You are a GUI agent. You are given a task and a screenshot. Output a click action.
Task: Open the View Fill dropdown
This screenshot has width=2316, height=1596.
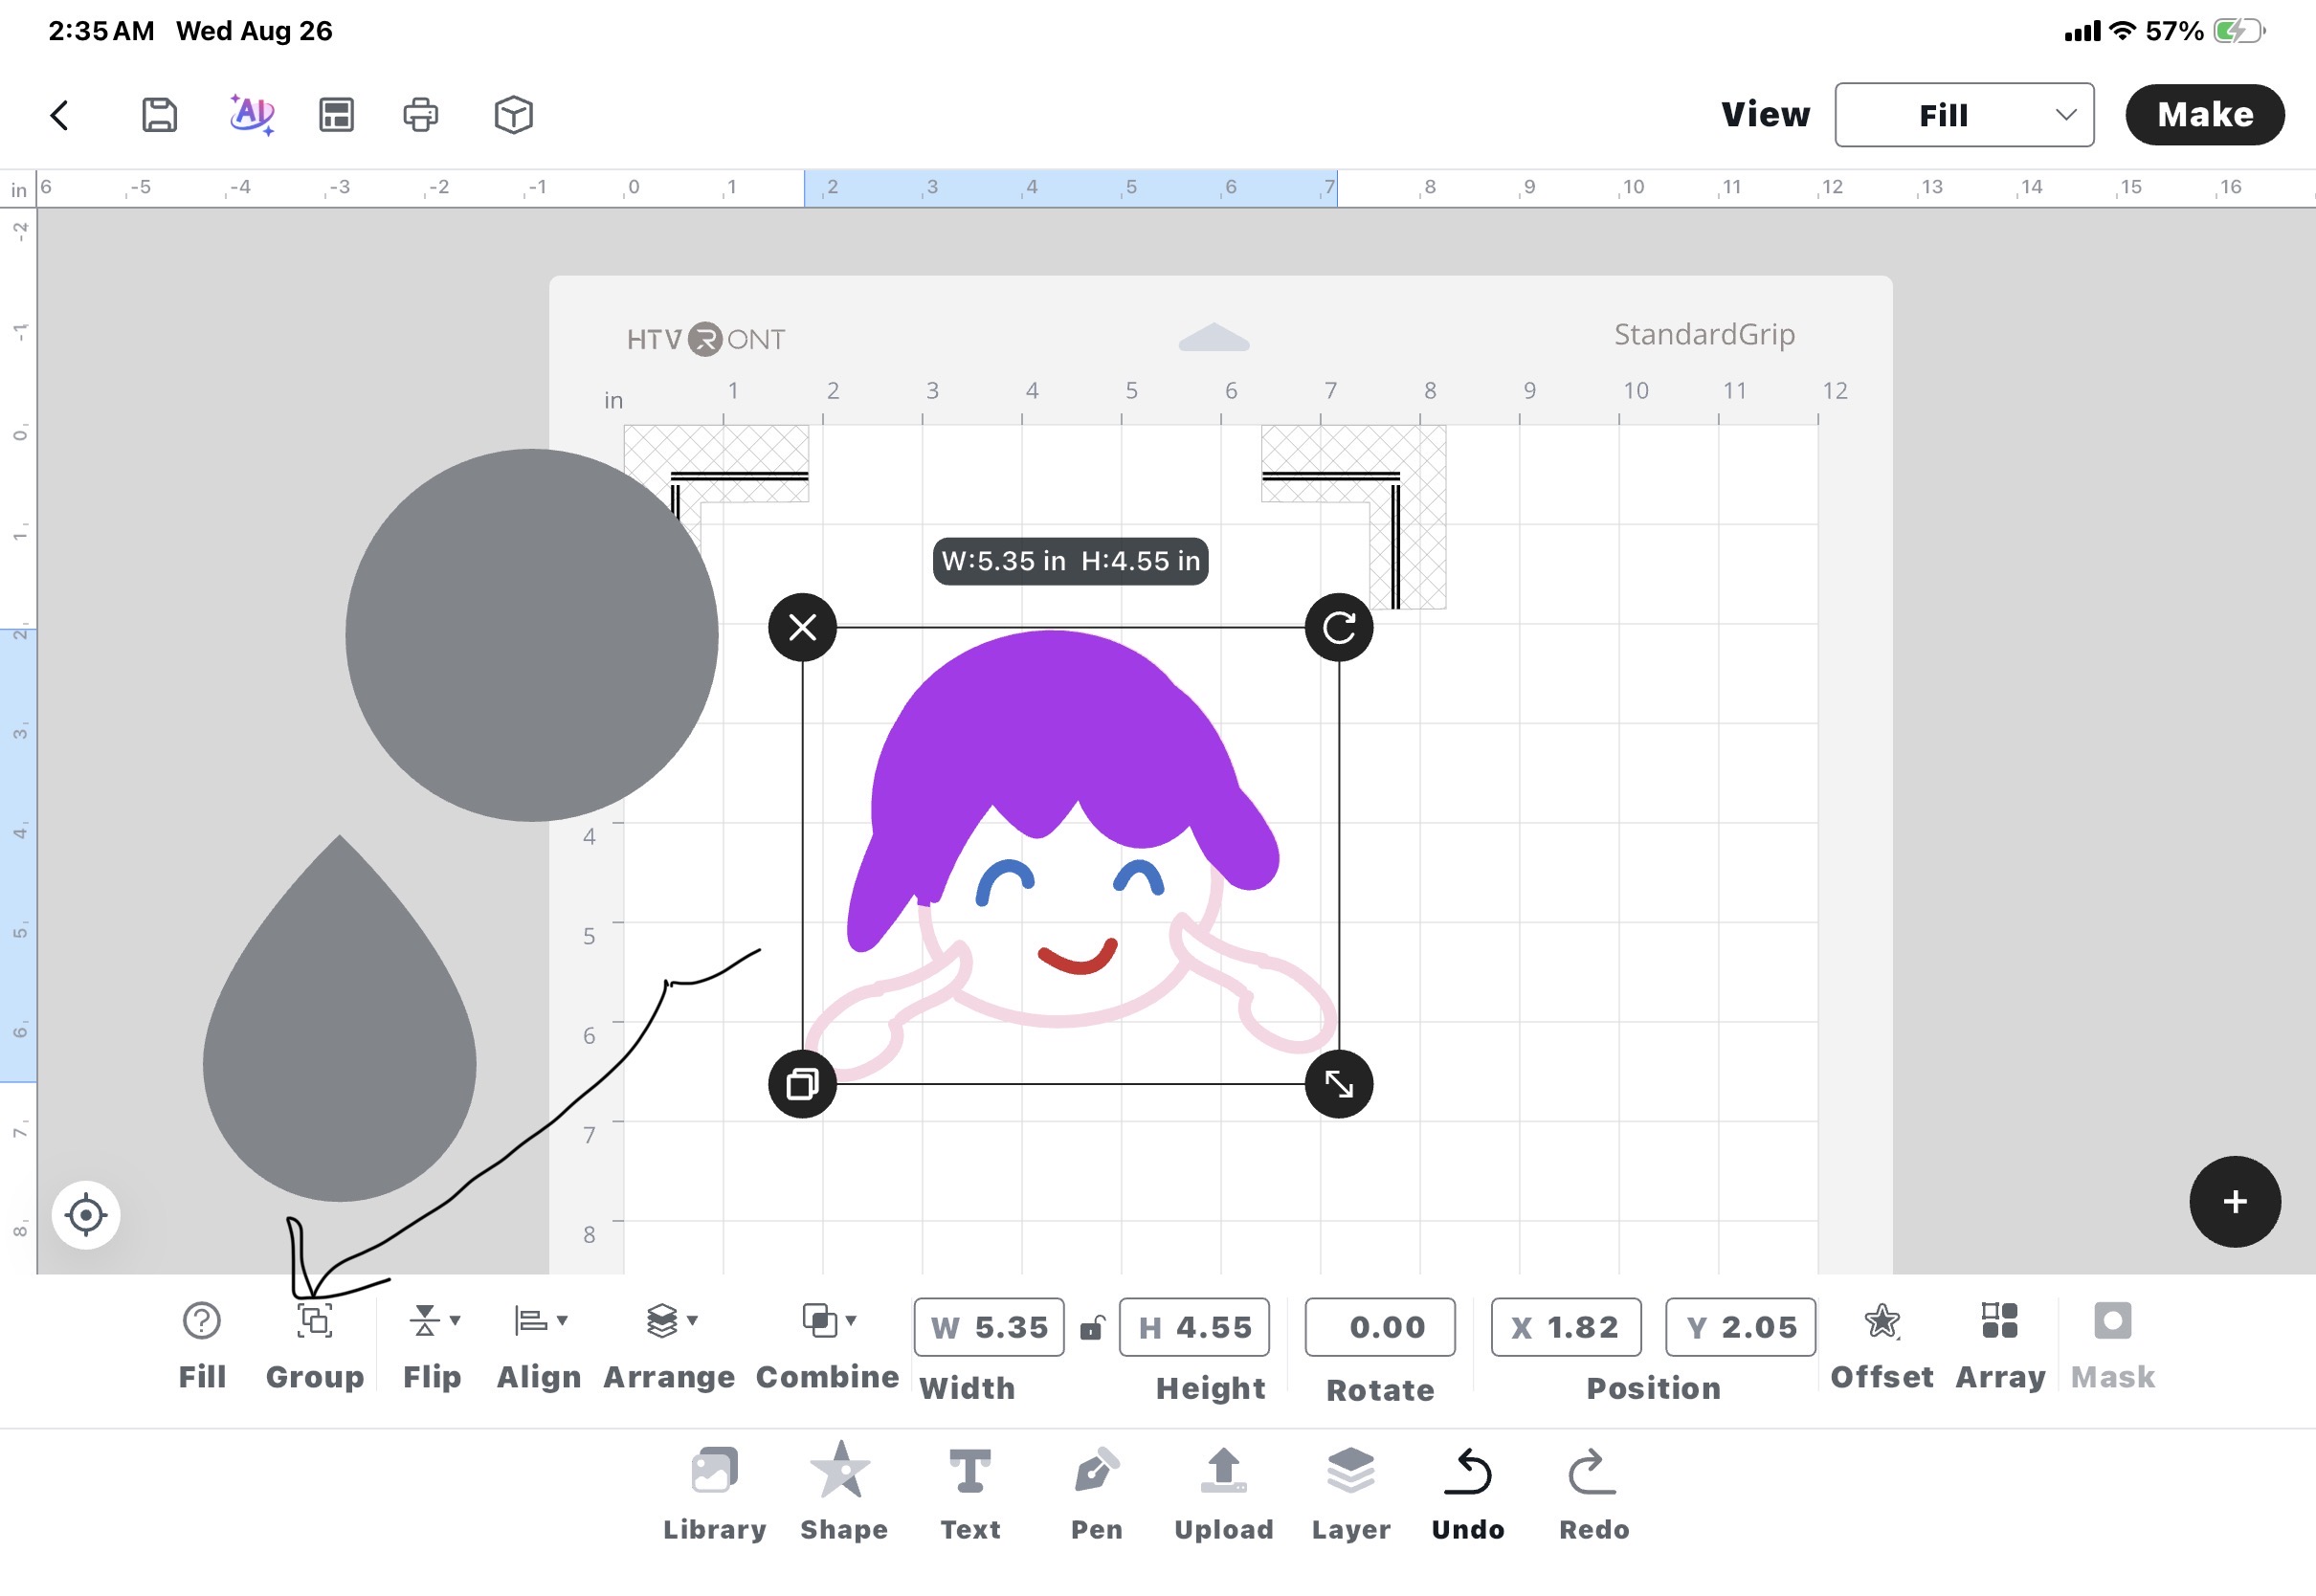click(1964, 115)
